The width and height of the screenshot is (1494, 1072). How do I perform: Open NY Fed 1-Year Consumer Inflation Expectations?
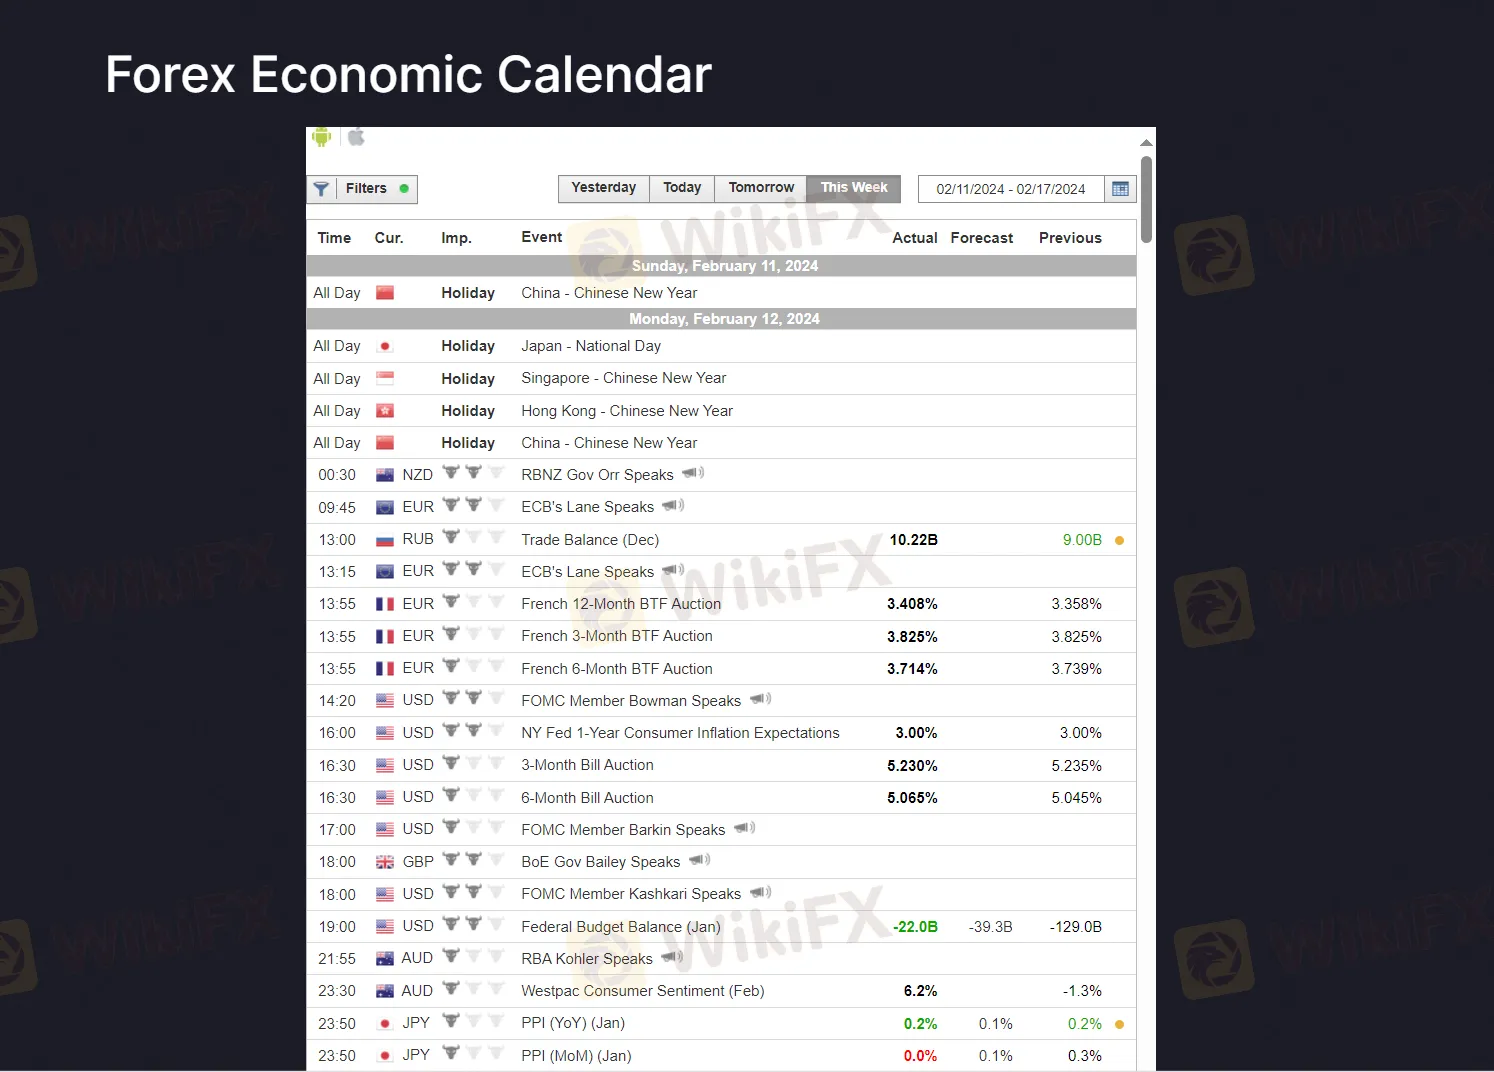[x=680, y=733]
